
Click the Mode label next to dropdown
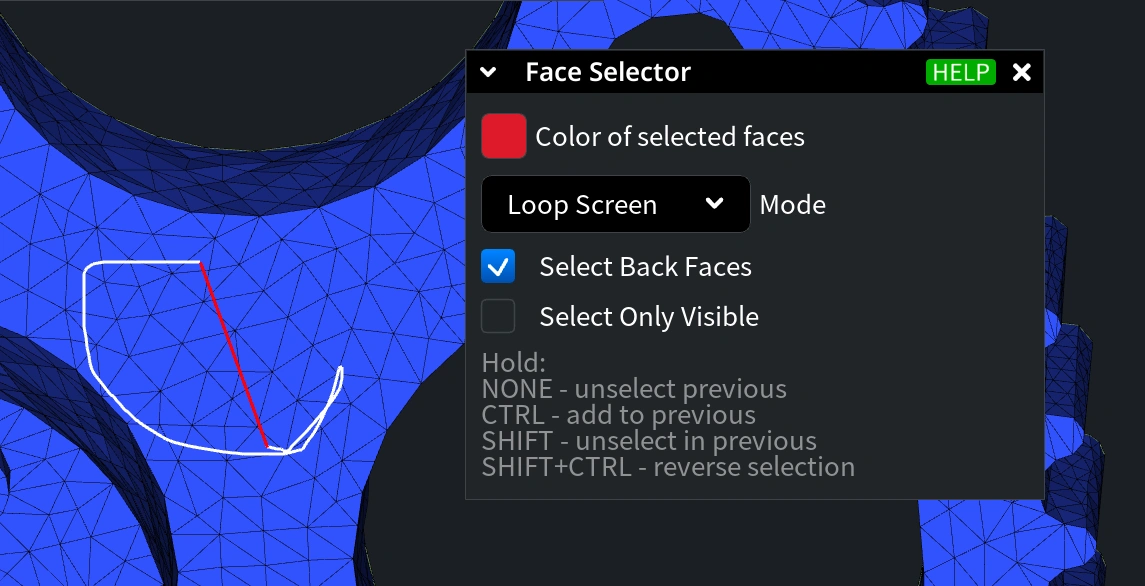pos(792,205)
